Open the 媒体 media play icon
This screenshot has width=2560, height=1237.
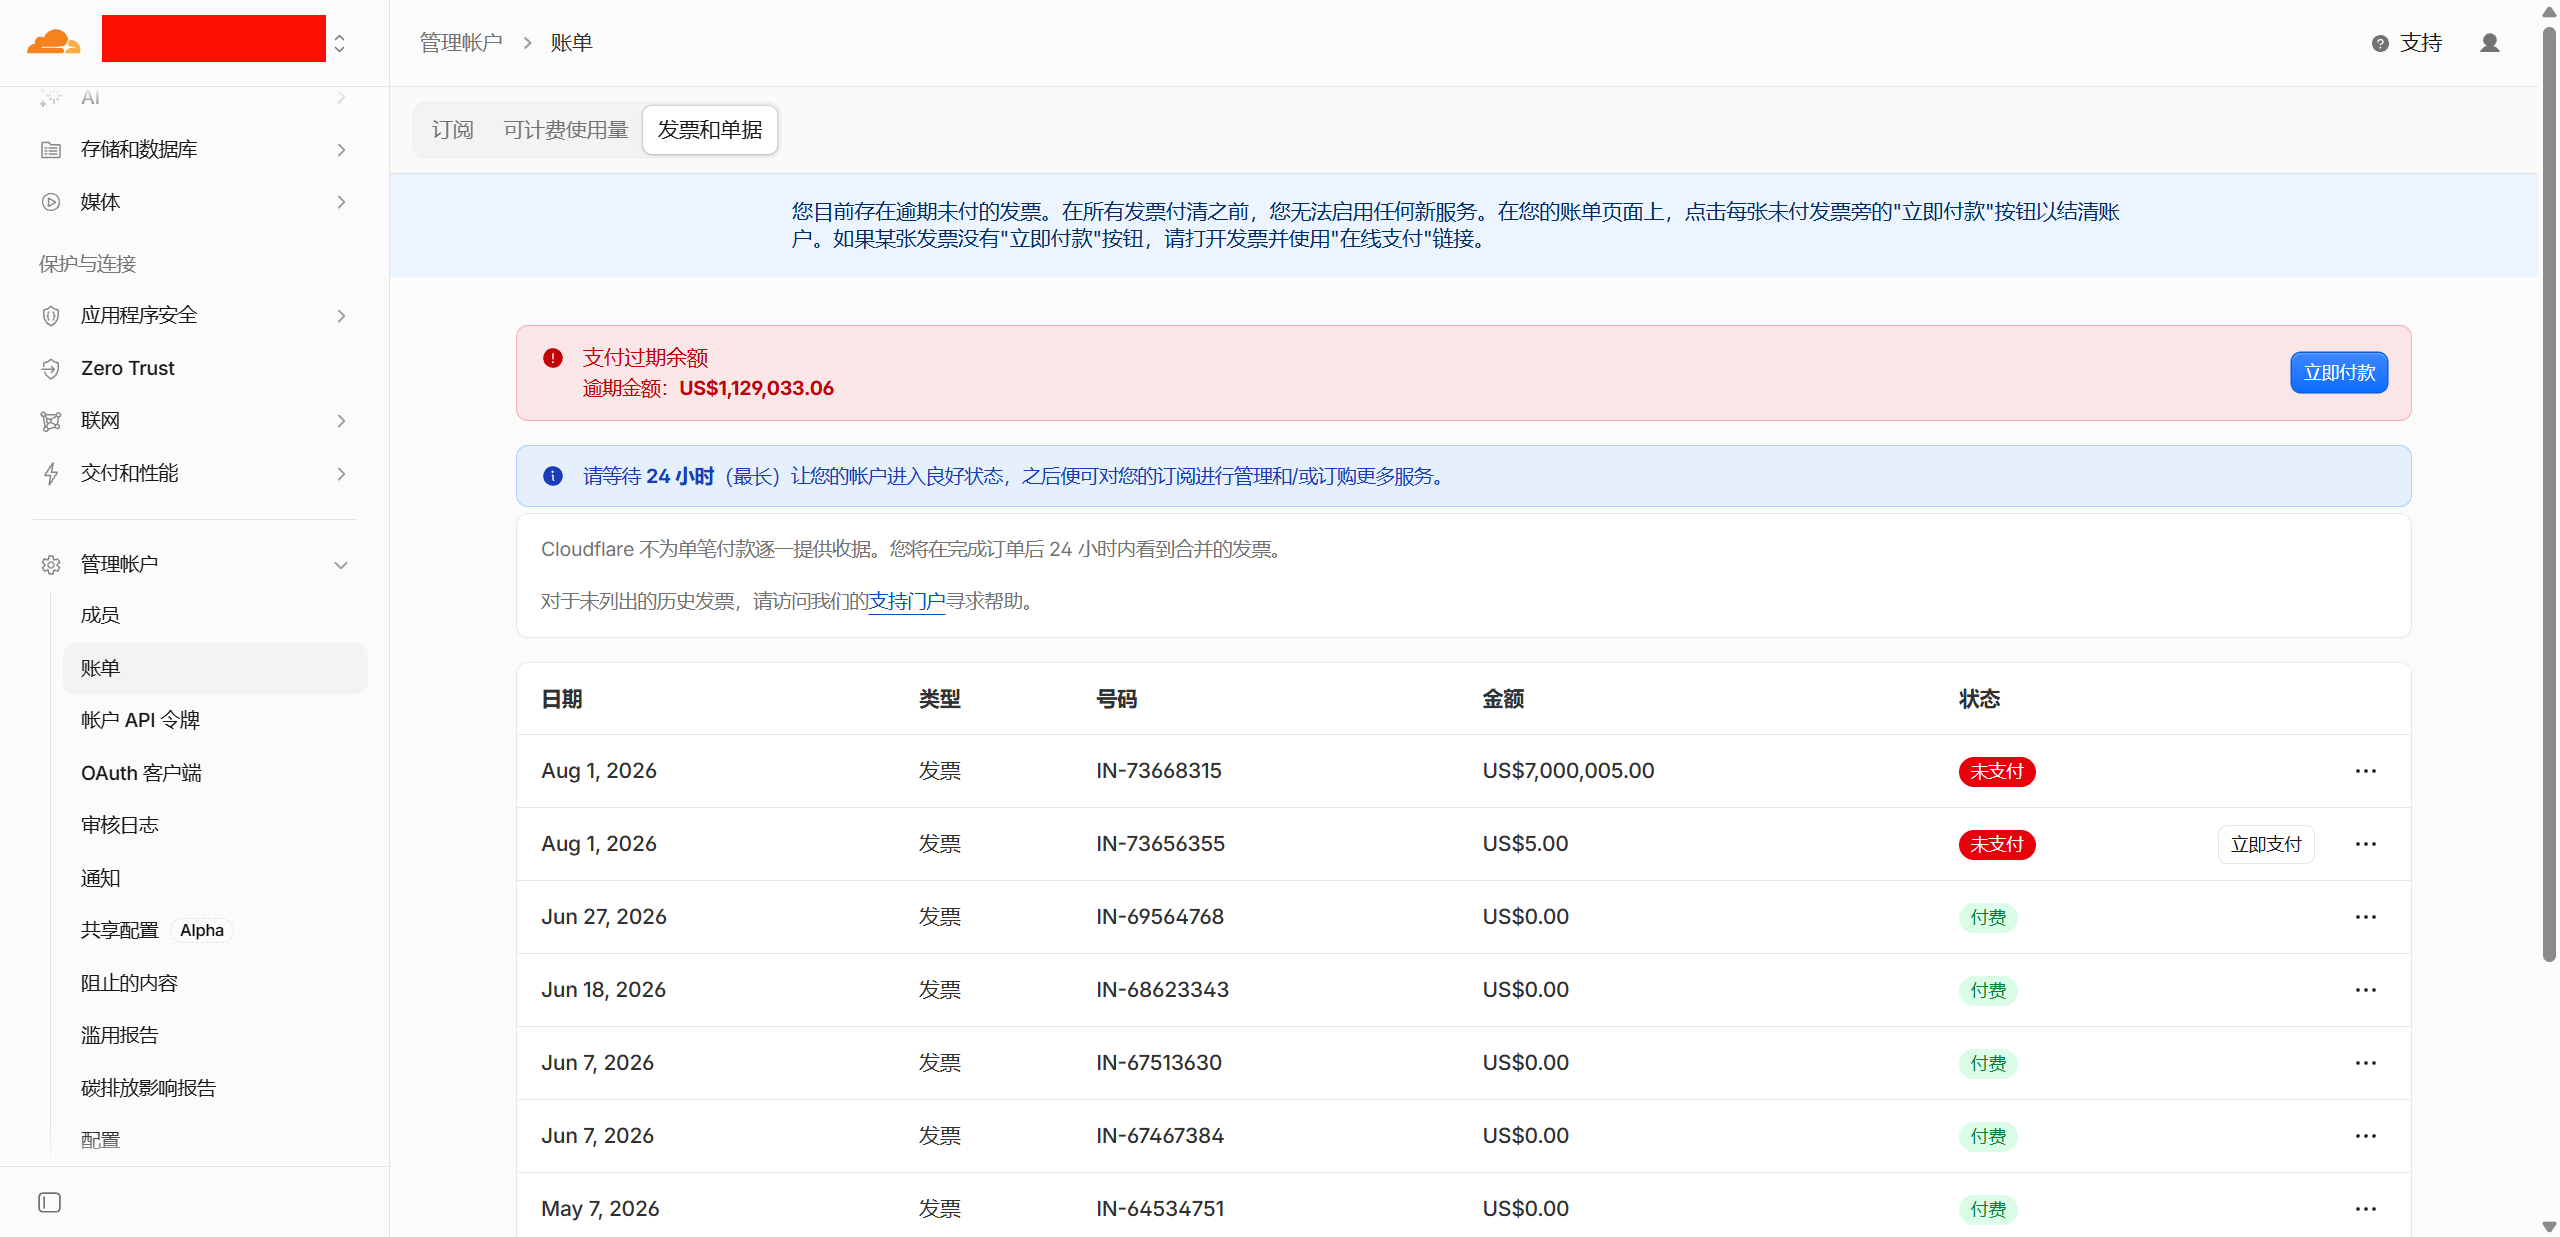click(x=51, y=202)
